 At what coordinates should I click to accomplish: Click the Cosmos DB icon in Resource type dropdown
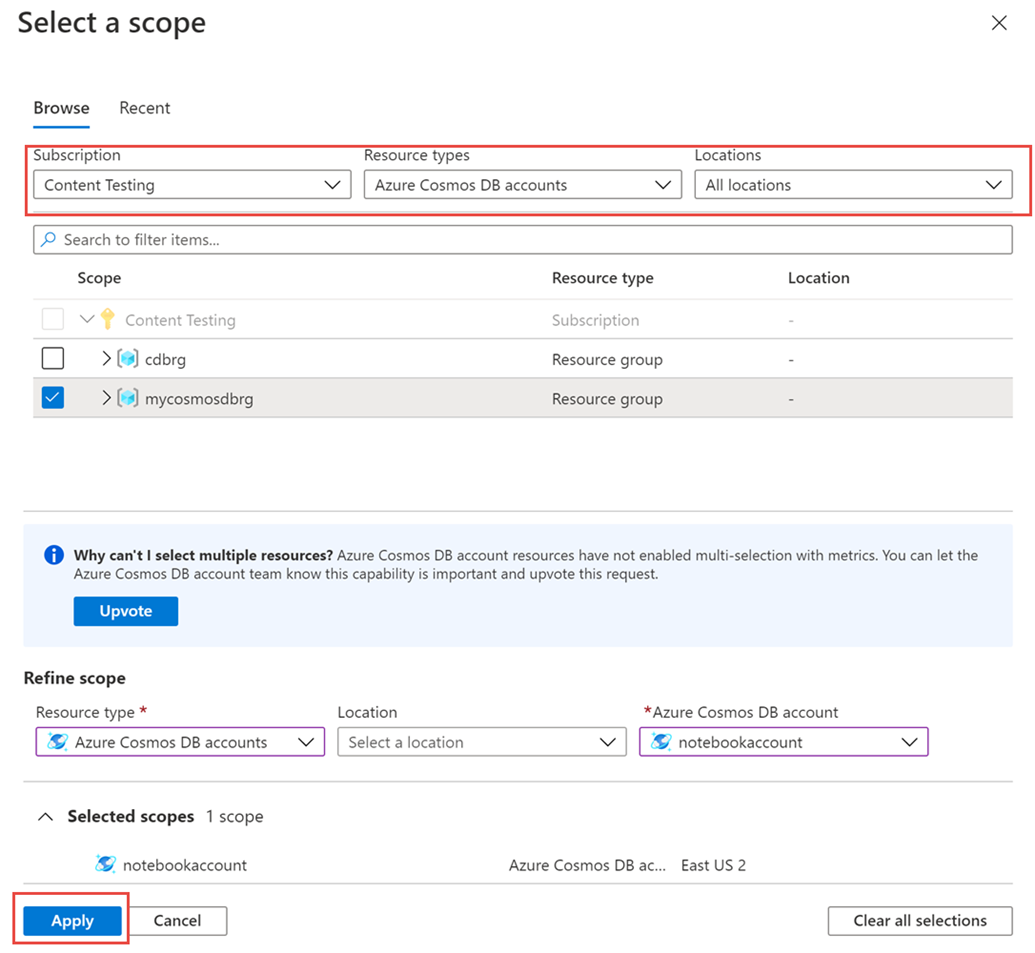click(57, 741)
